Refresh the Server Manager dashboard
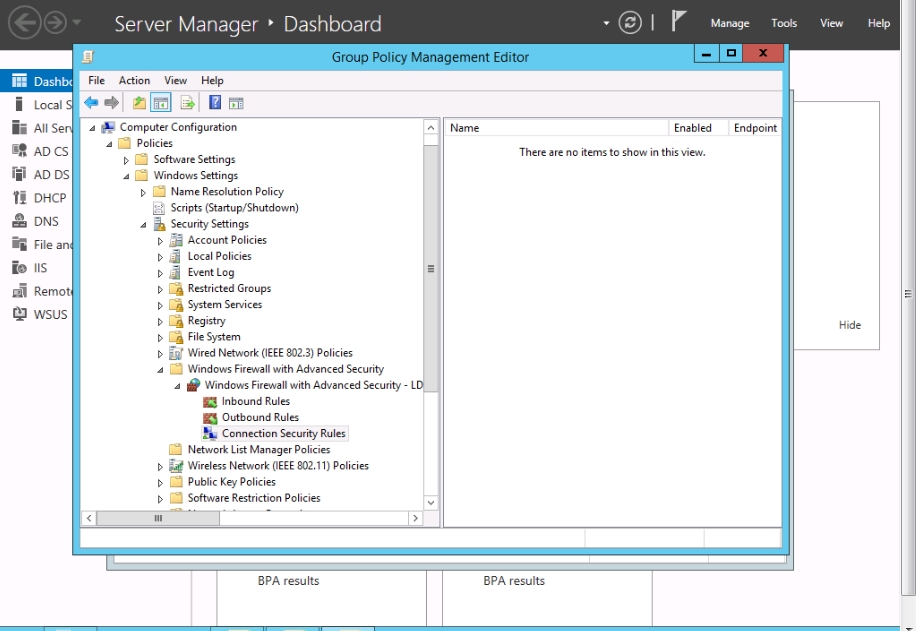The height and width of the screenshot is (631, 916). 630,23
